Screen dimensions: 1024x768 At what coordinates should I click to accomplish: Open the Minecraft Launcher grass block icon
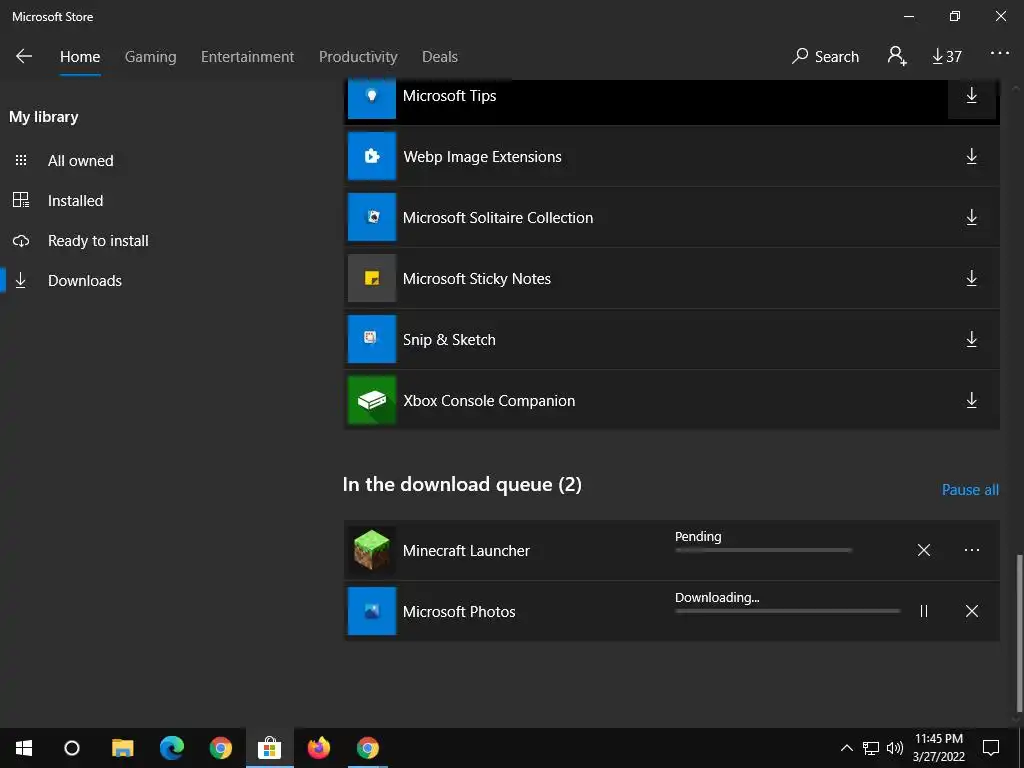[372, 550]
